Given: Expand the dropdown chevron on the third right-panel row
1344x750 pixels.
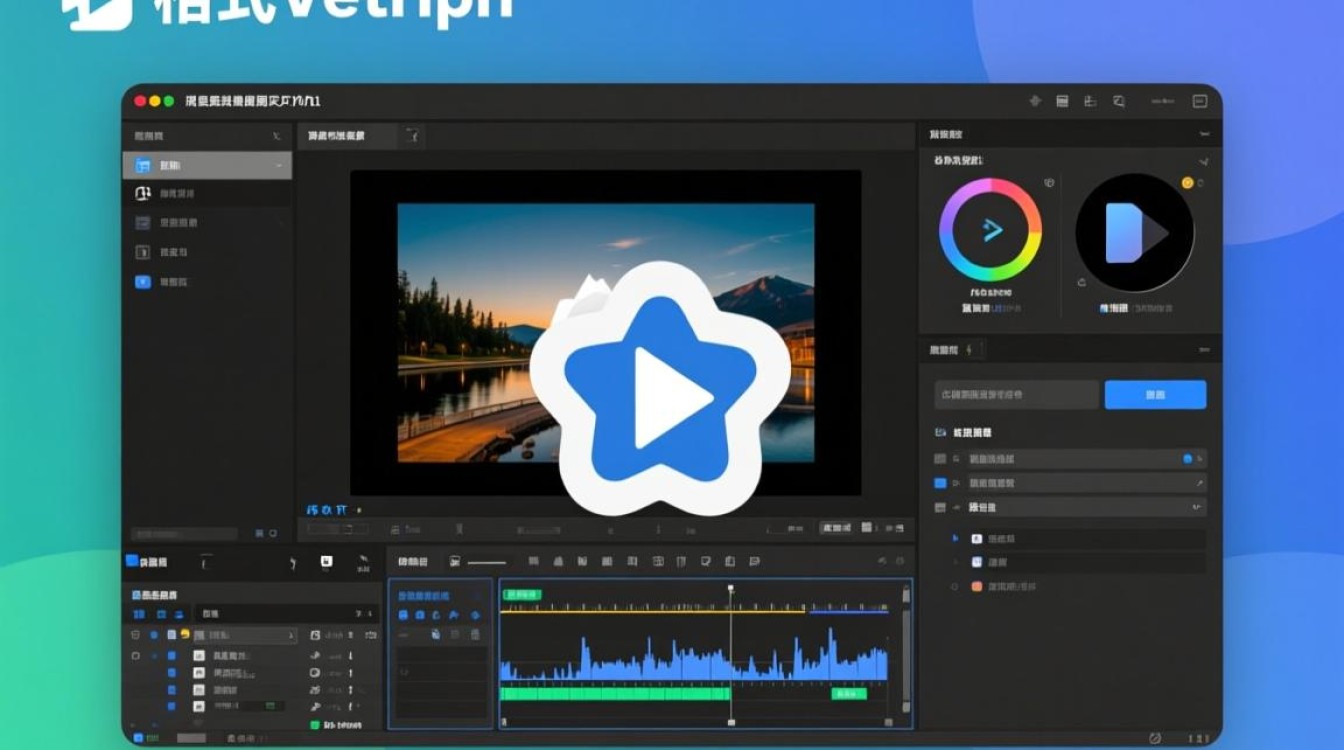Looking at the screenshot, I should tap(1196, 508).
